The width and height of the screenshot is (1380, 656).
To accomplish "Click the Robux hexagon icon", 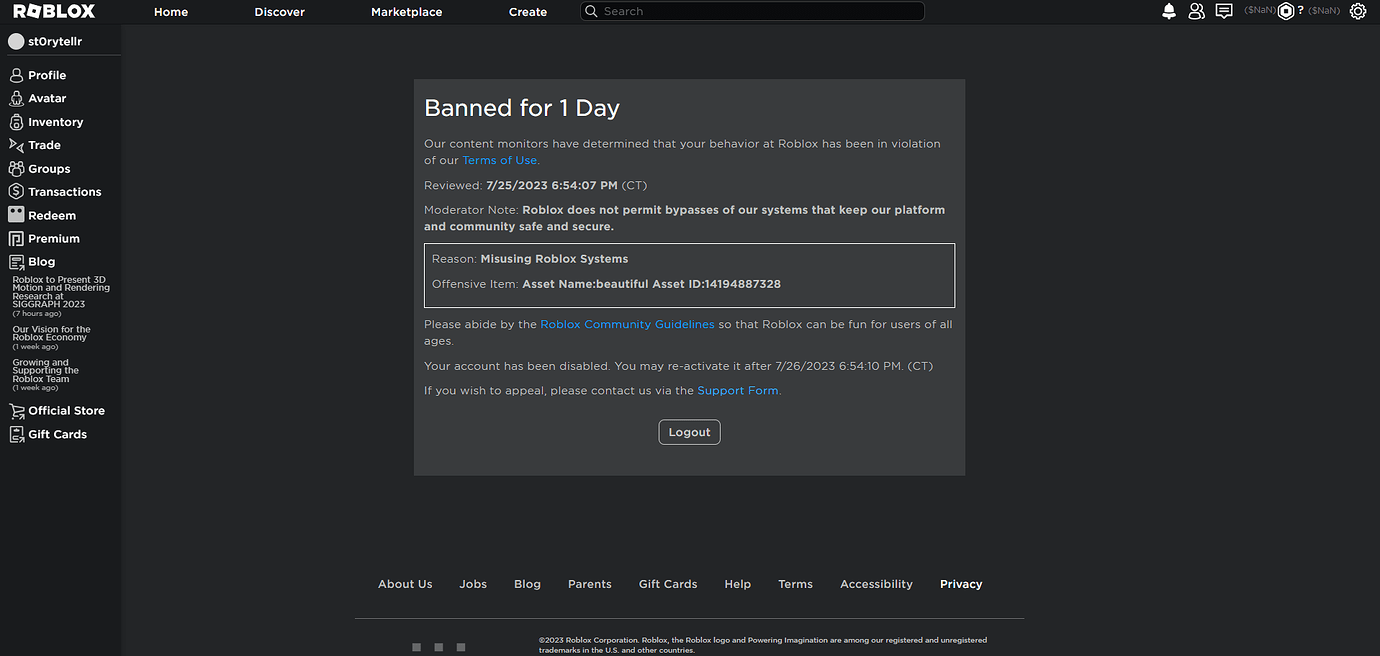I will [x=1286, y=11].
